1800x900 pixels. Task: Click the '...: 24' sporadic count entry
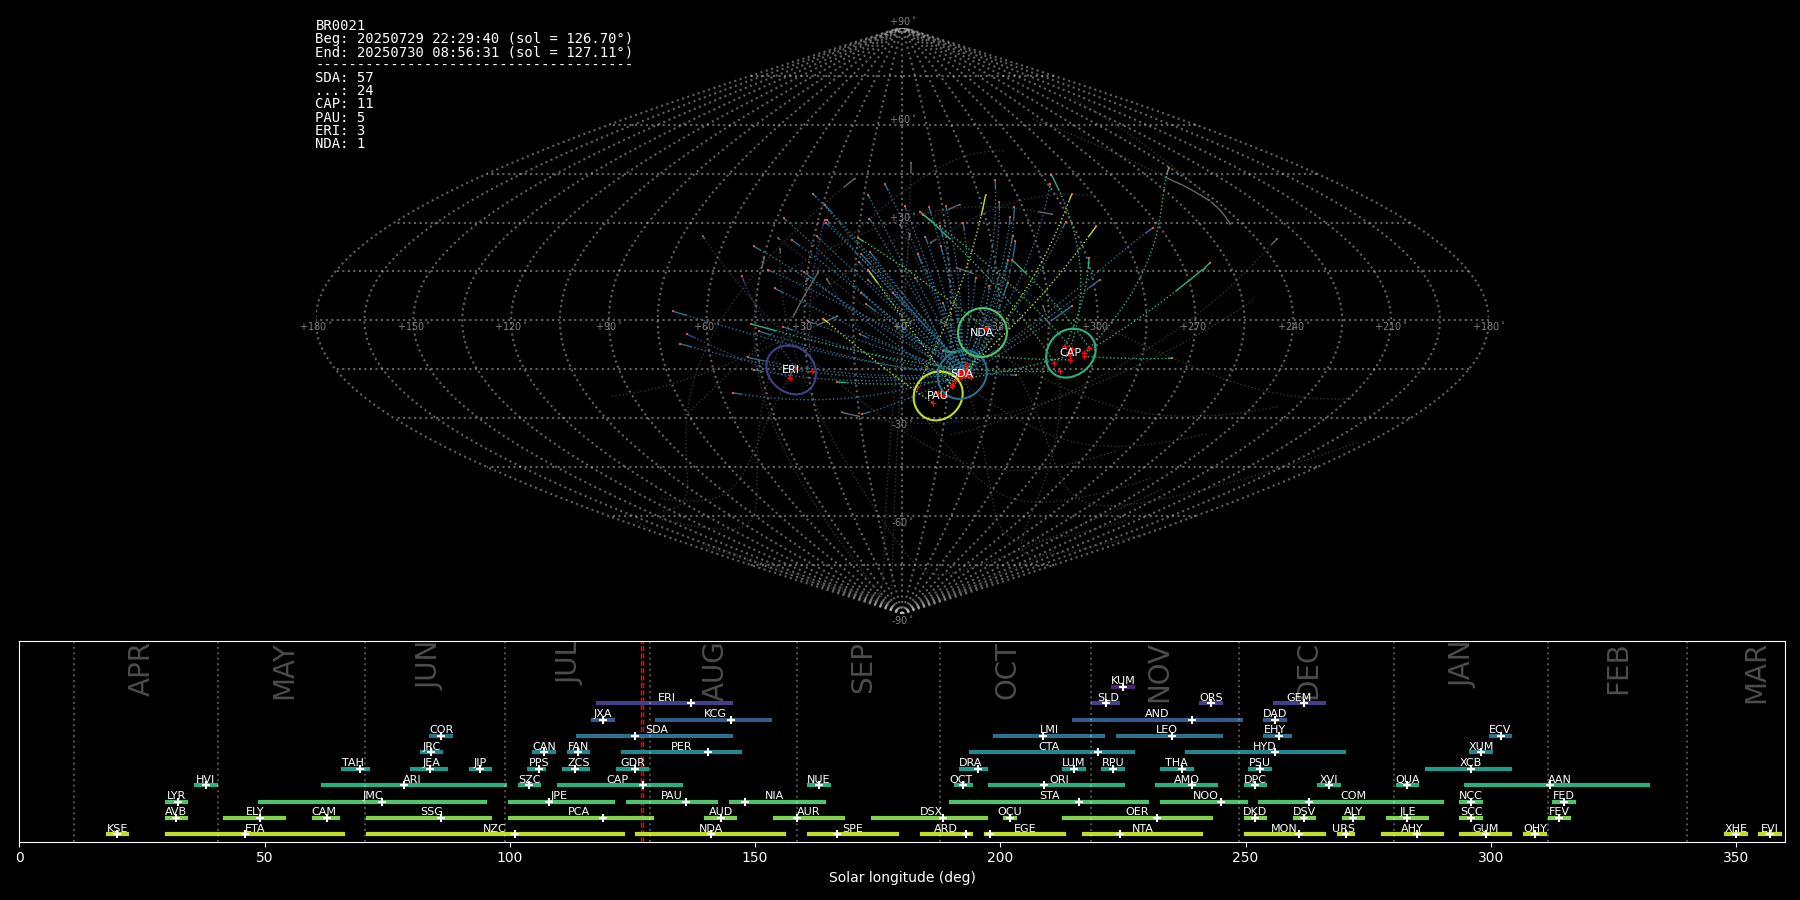coord(344,91)
